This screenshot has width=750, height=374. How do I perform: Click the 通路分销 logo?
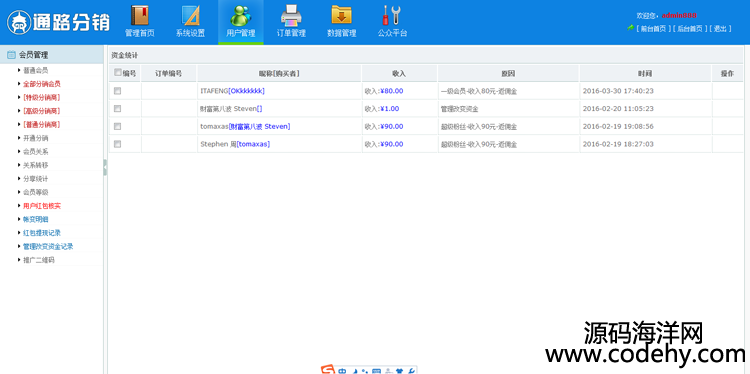58,22
